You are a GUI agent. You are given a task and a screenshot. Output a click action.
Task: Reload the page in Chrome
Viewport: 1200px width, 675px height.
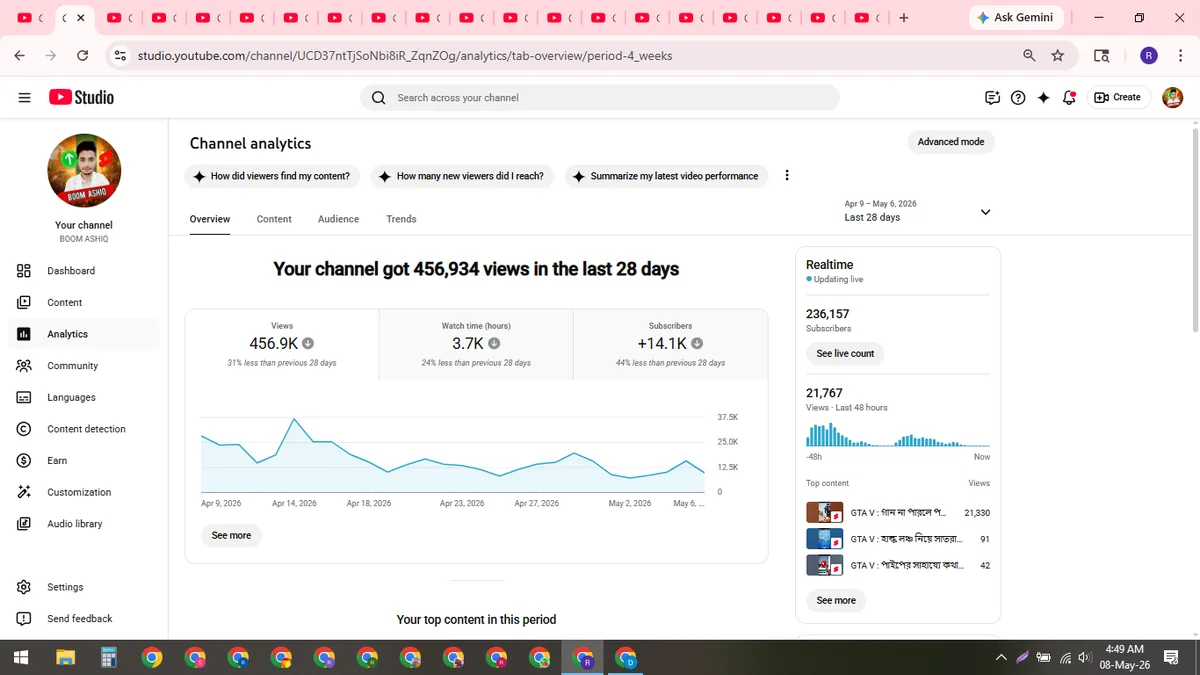pyautogui.click(x=82, y=56)
